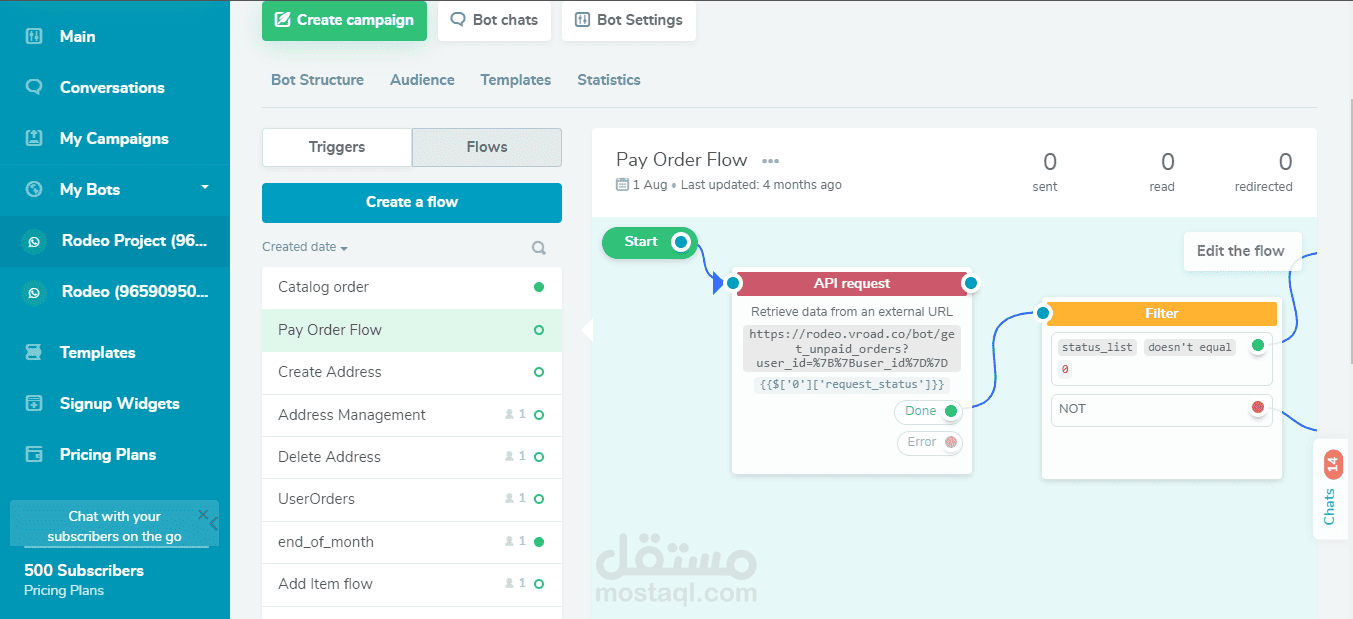Open the Delete Address flow
This screenshot has width=1353, height=619.
(x=412, y=457)
